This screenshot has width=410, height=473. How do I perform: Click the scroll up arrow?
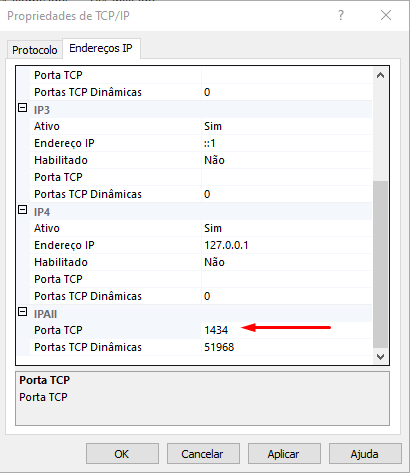(x=380, y=75)
